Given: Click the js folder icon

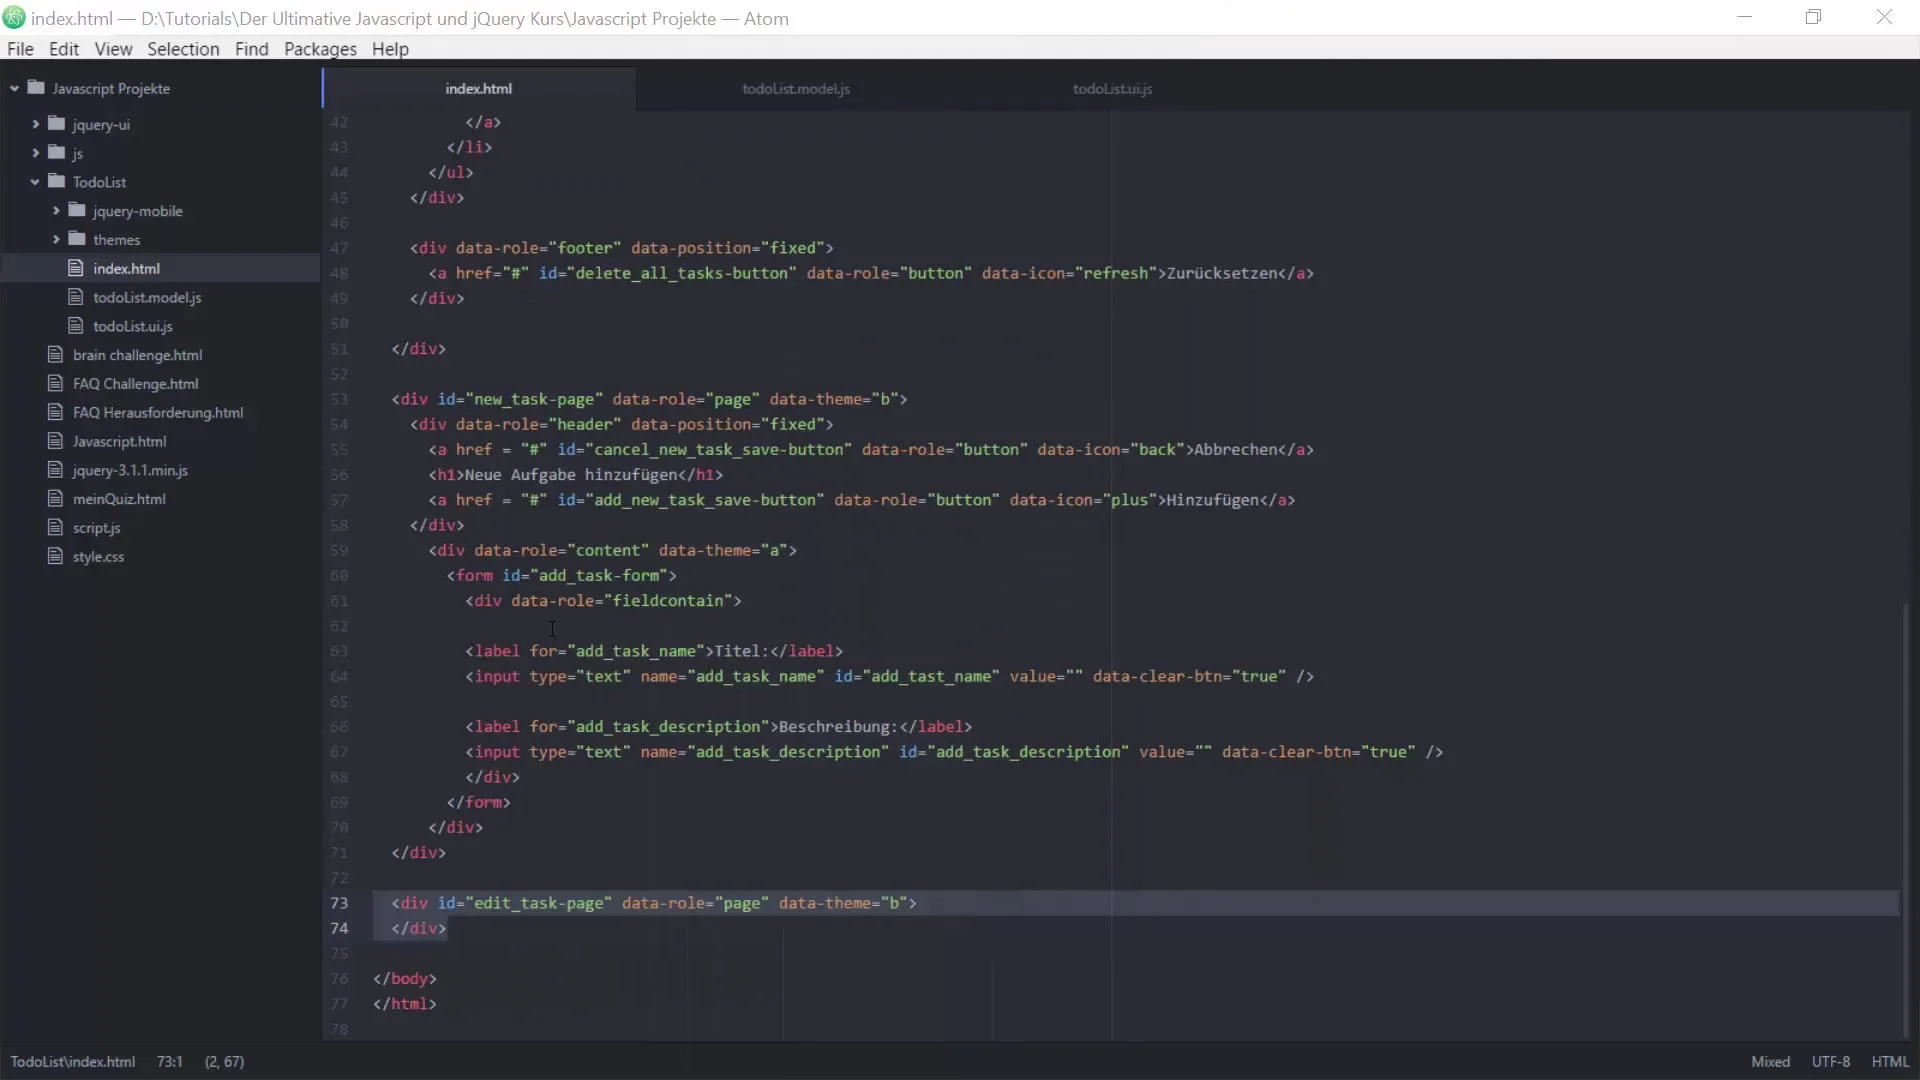Looking at the screenshot, I should coord(57,153).
